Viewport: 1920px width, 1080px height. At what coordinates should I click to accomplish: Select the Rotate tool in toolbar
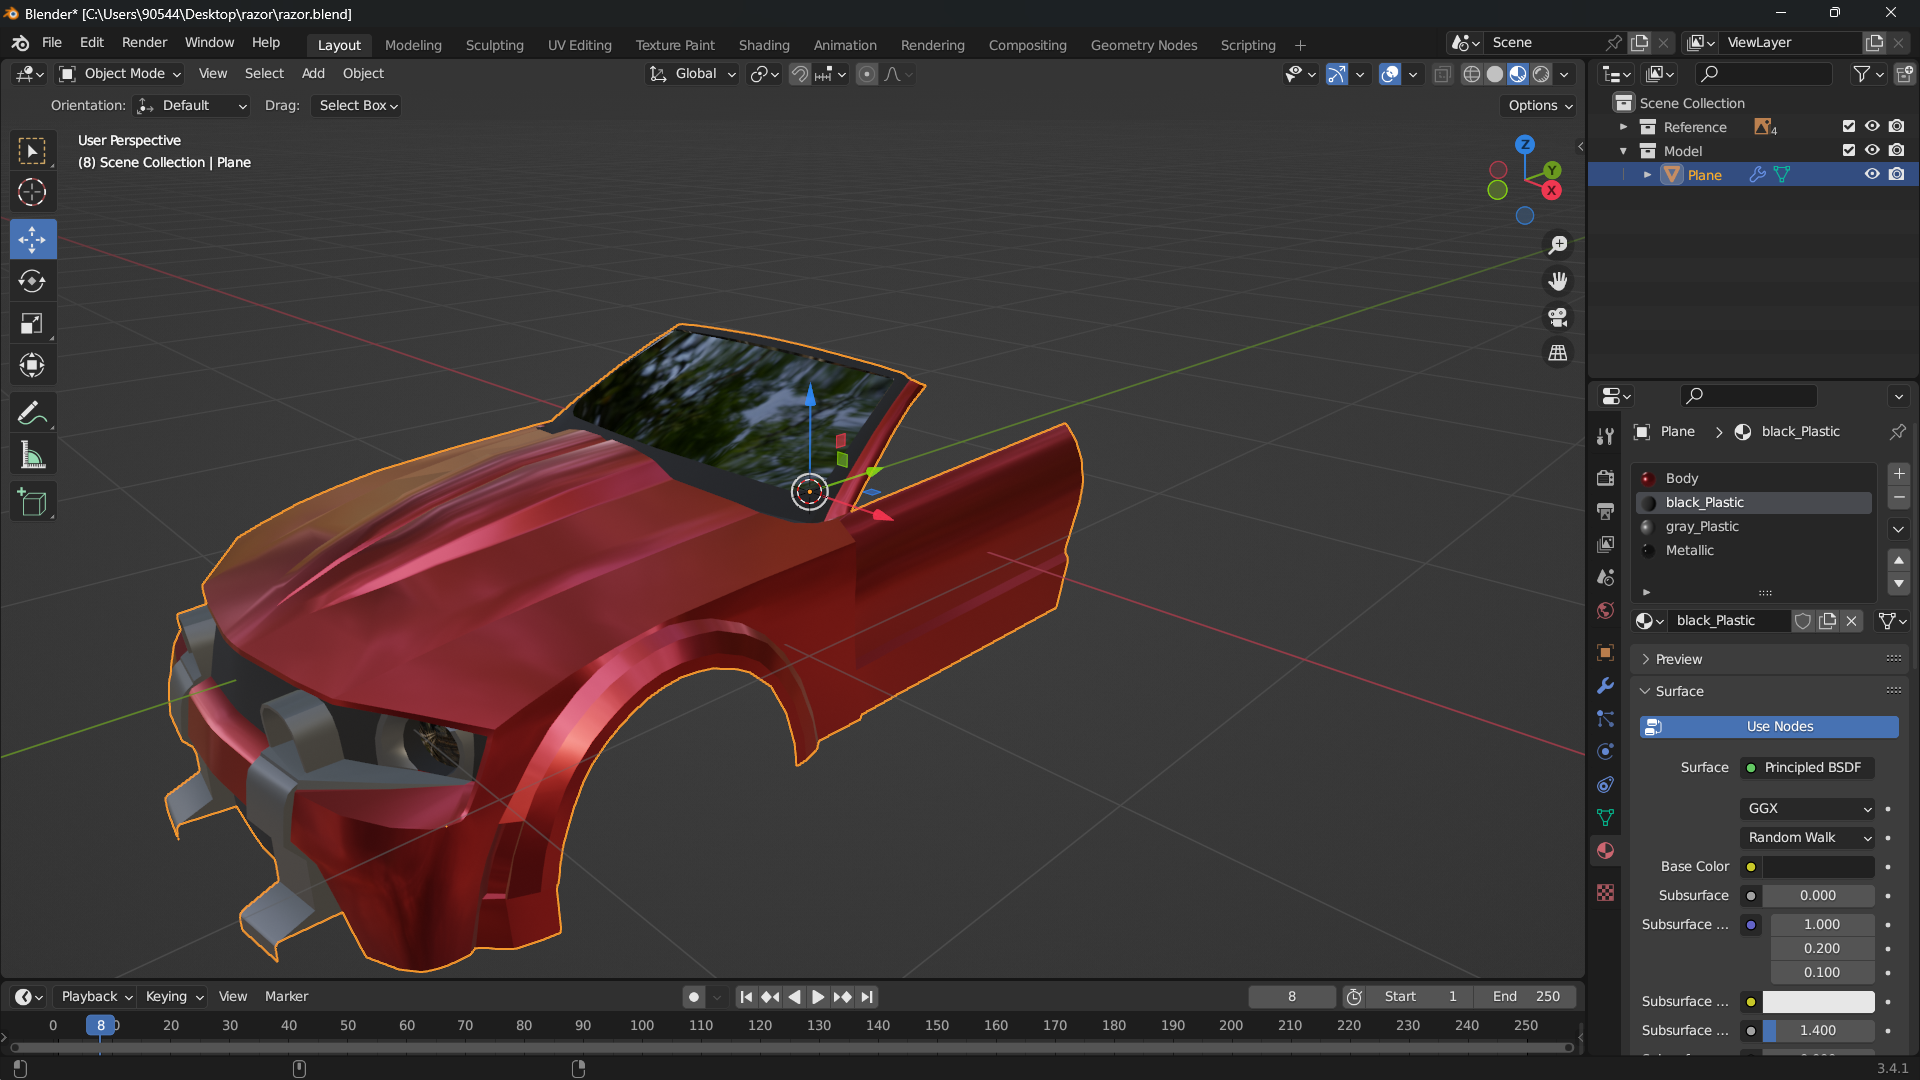click(32, 281)
